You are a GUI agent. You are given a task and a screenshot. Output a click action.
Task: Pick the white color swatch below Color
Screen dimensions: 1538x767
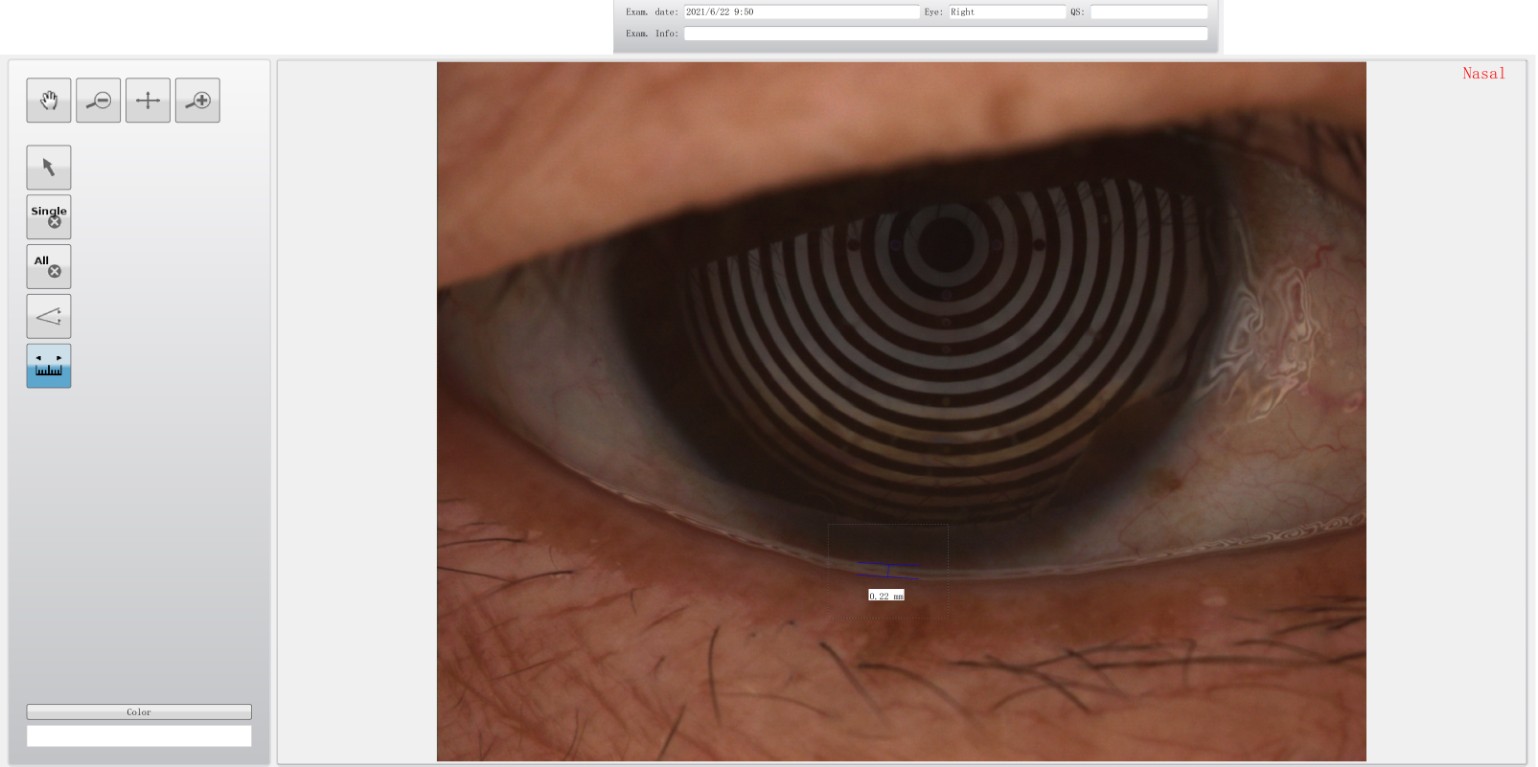click(139, 736)
